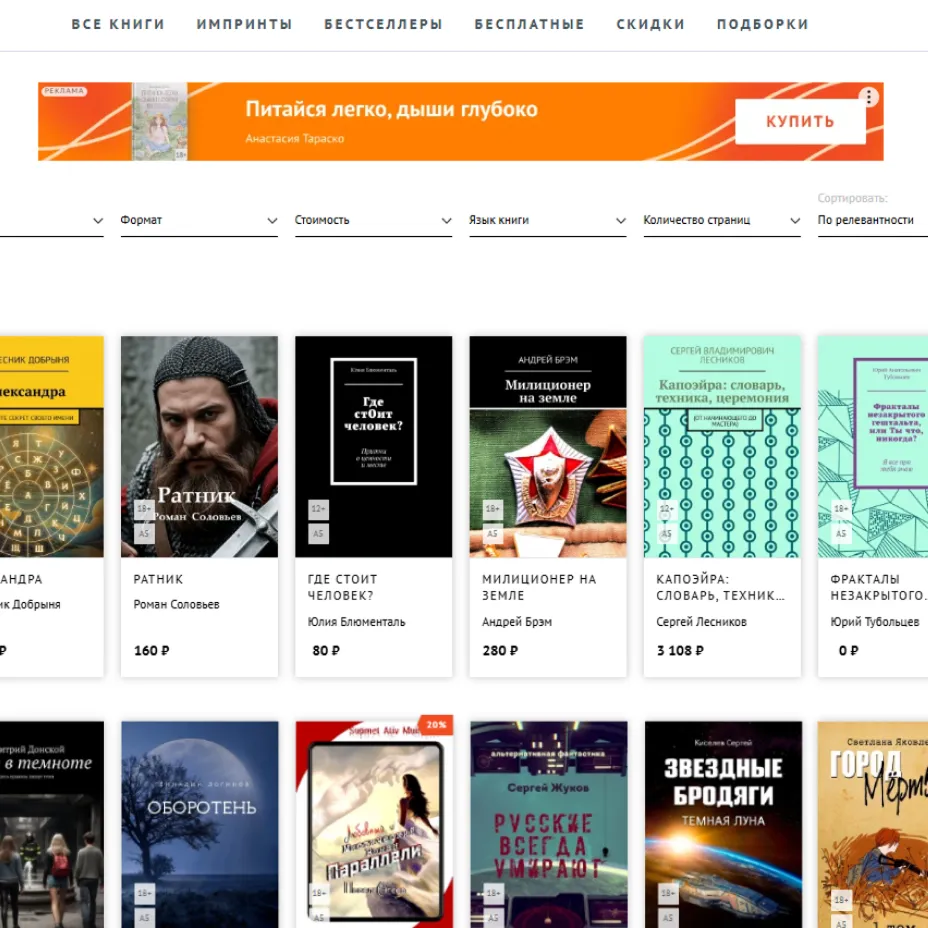Open banner author Анастасия Тараско

(295, 138)
